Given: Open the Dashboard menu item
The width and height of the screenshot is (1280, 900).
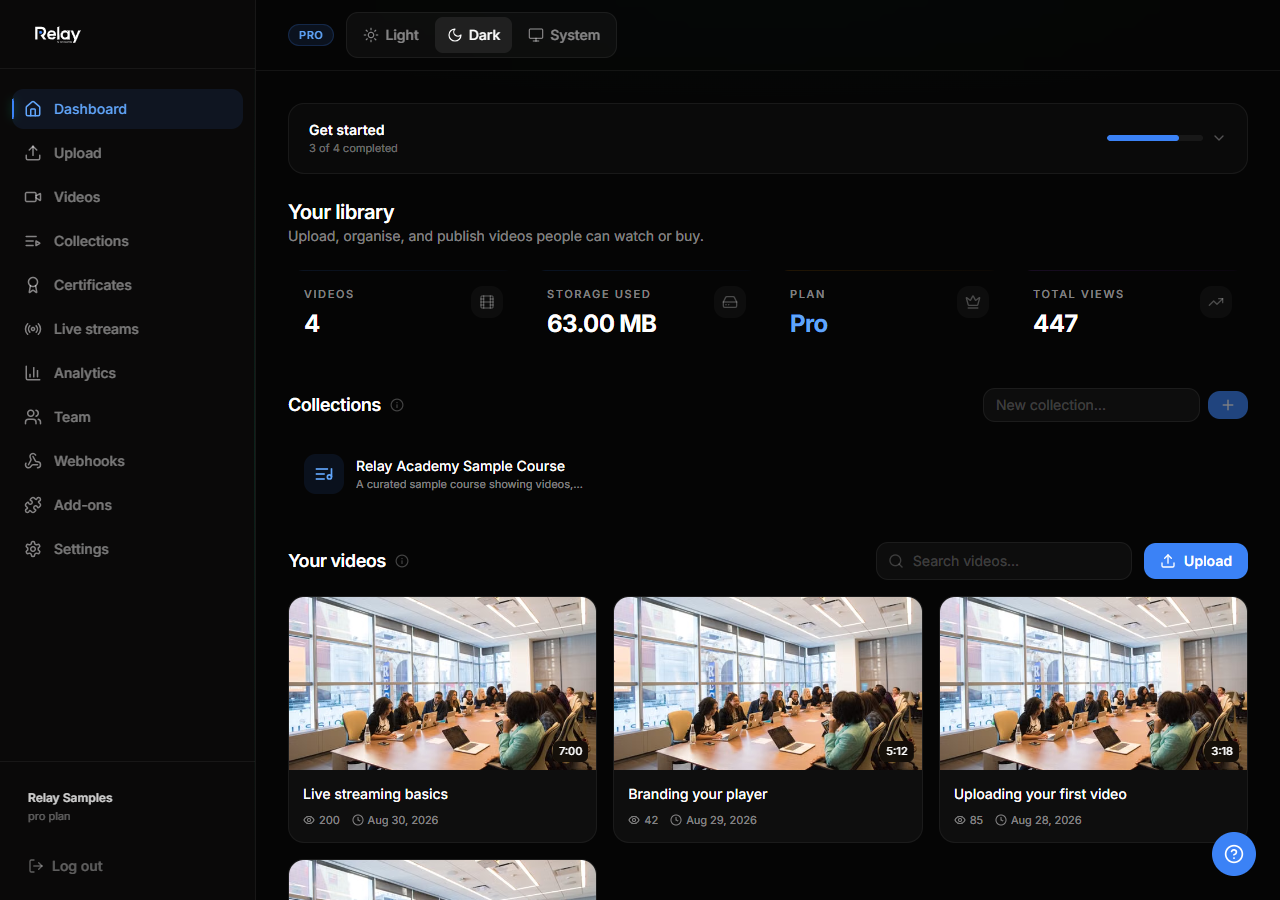Looking at the screenshot, I should [x=128, y=109].
